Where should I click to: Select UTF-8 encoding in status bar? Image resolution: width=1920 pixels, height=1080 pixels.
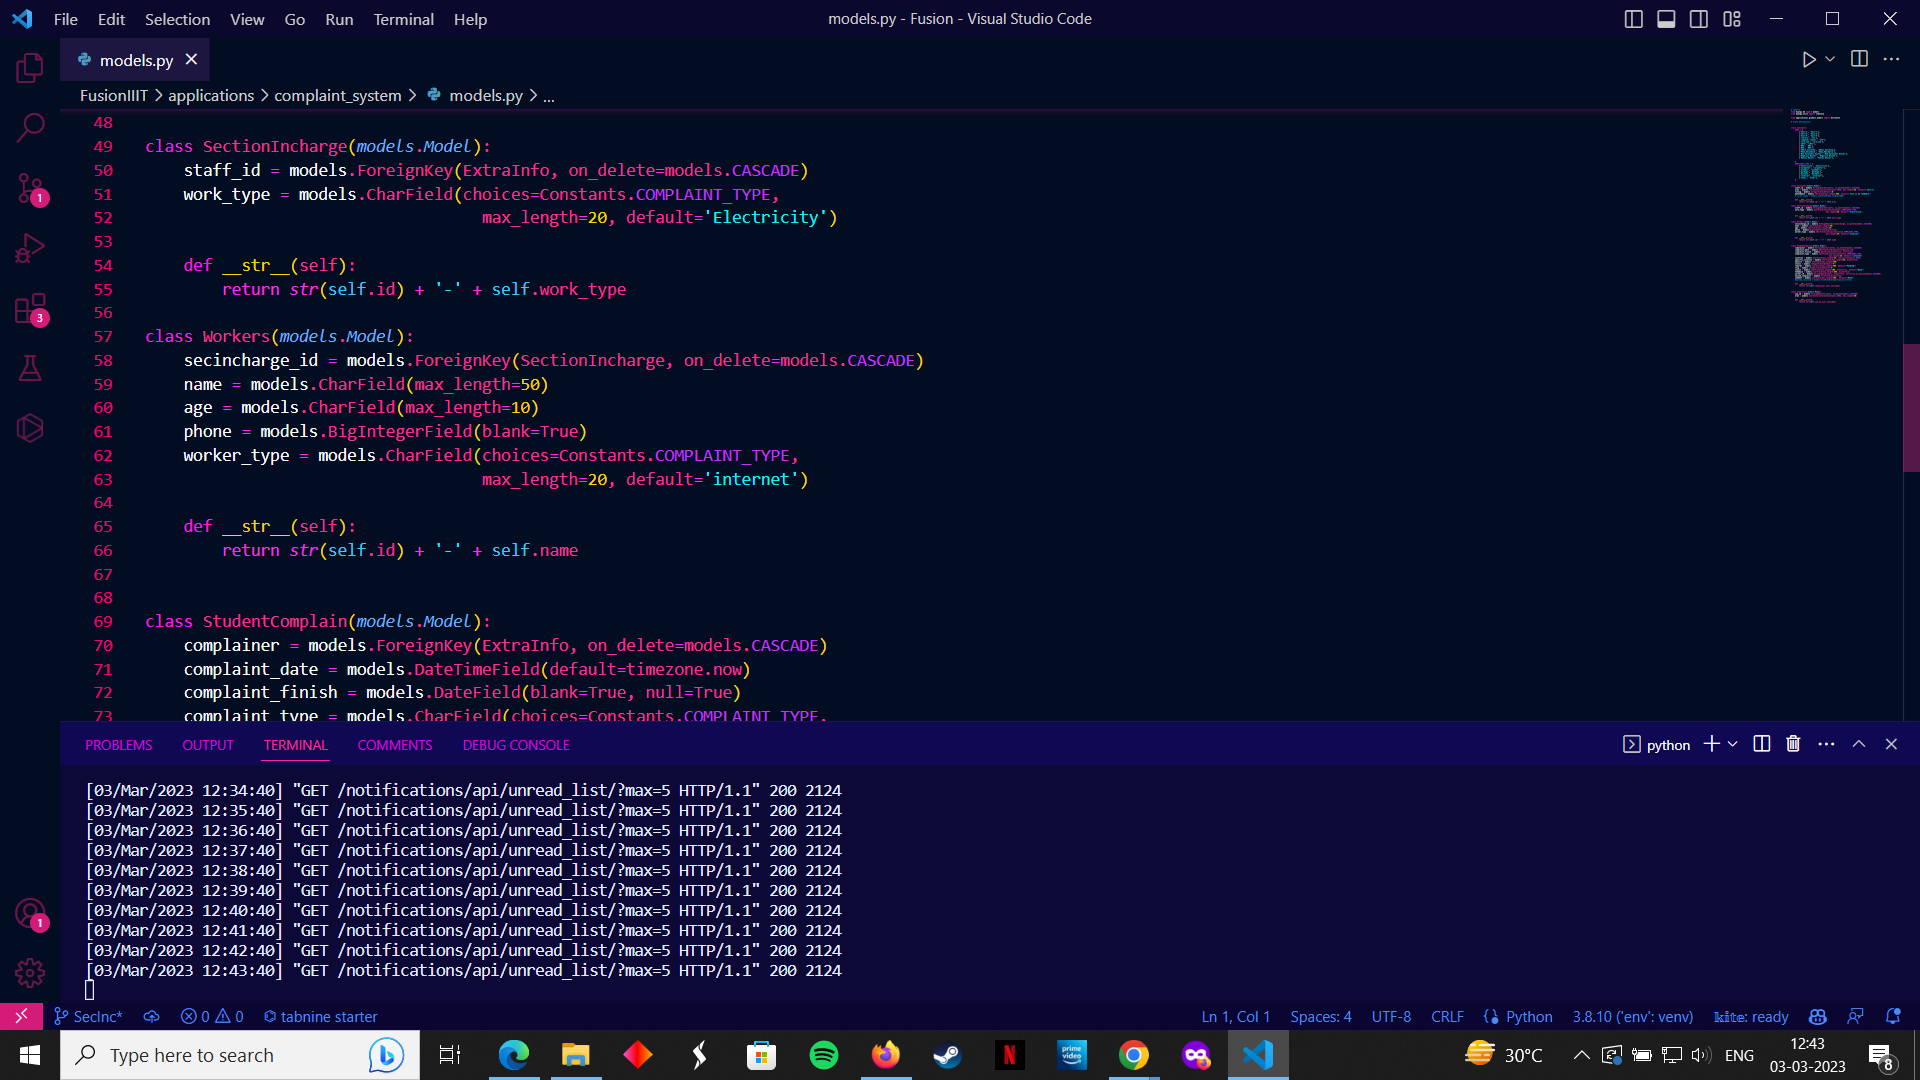coord(1391,1016)
